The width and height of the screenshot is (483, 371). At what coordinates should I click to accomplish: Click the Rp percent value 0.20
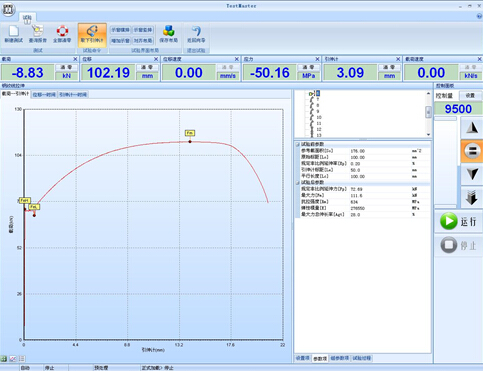pyautogui.click(x=355, y=164)
